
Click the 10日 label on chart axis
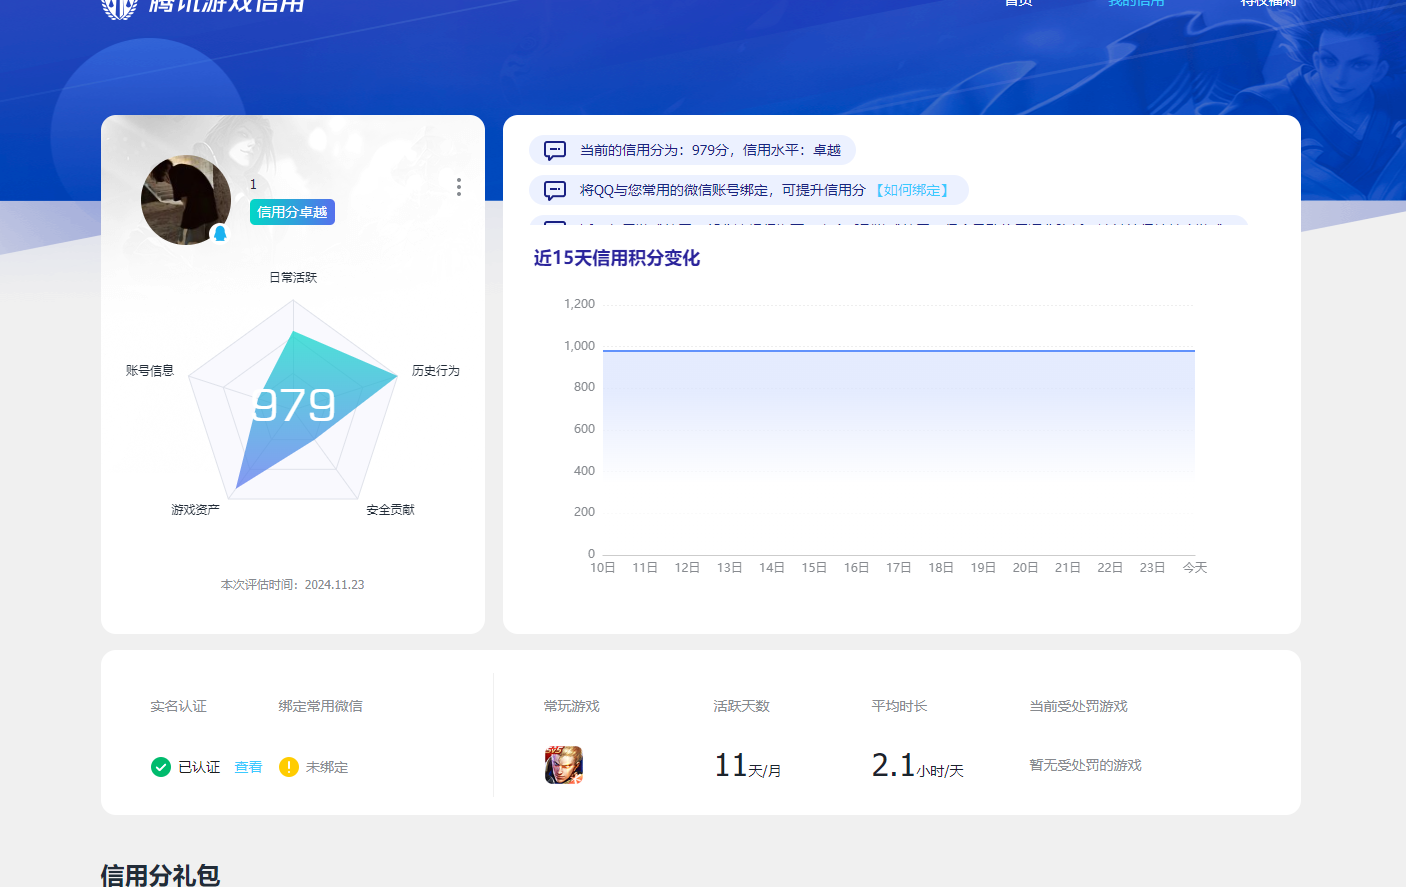[603, 567]
